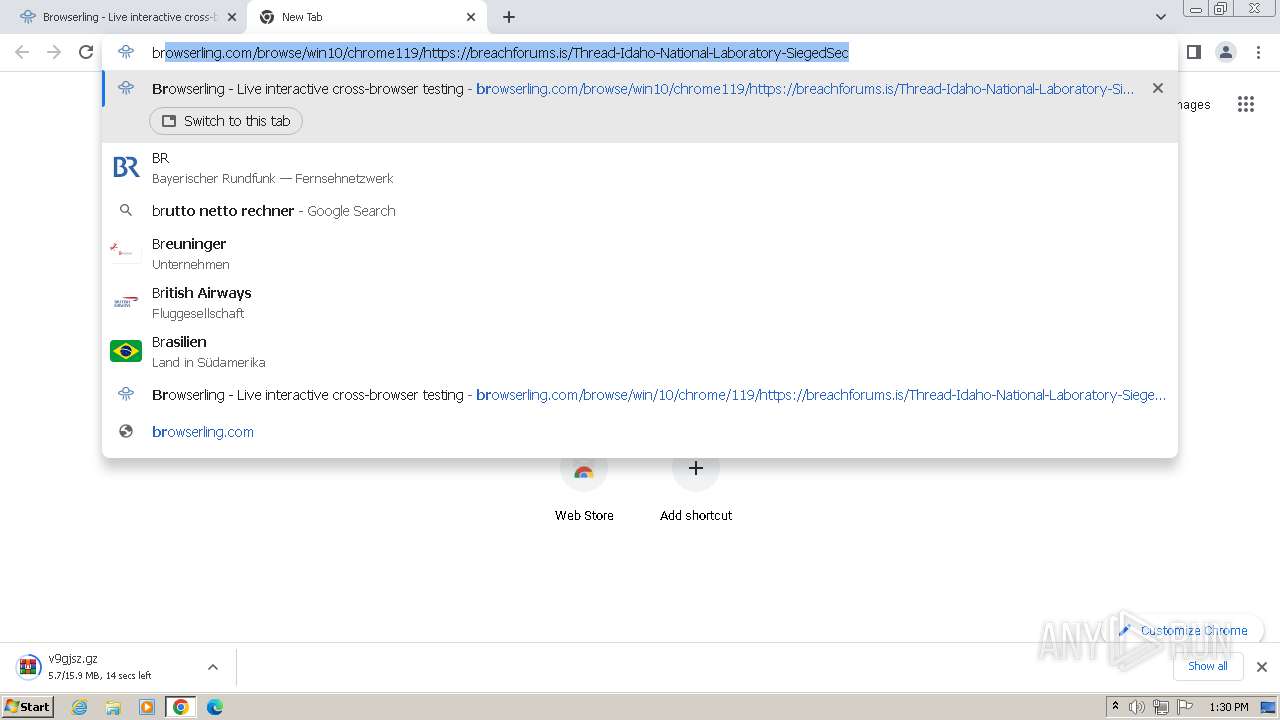The width and height of the screenshot is (1280, 720).
Task: Go forward with the forward arrow
Action: [54, 52]
